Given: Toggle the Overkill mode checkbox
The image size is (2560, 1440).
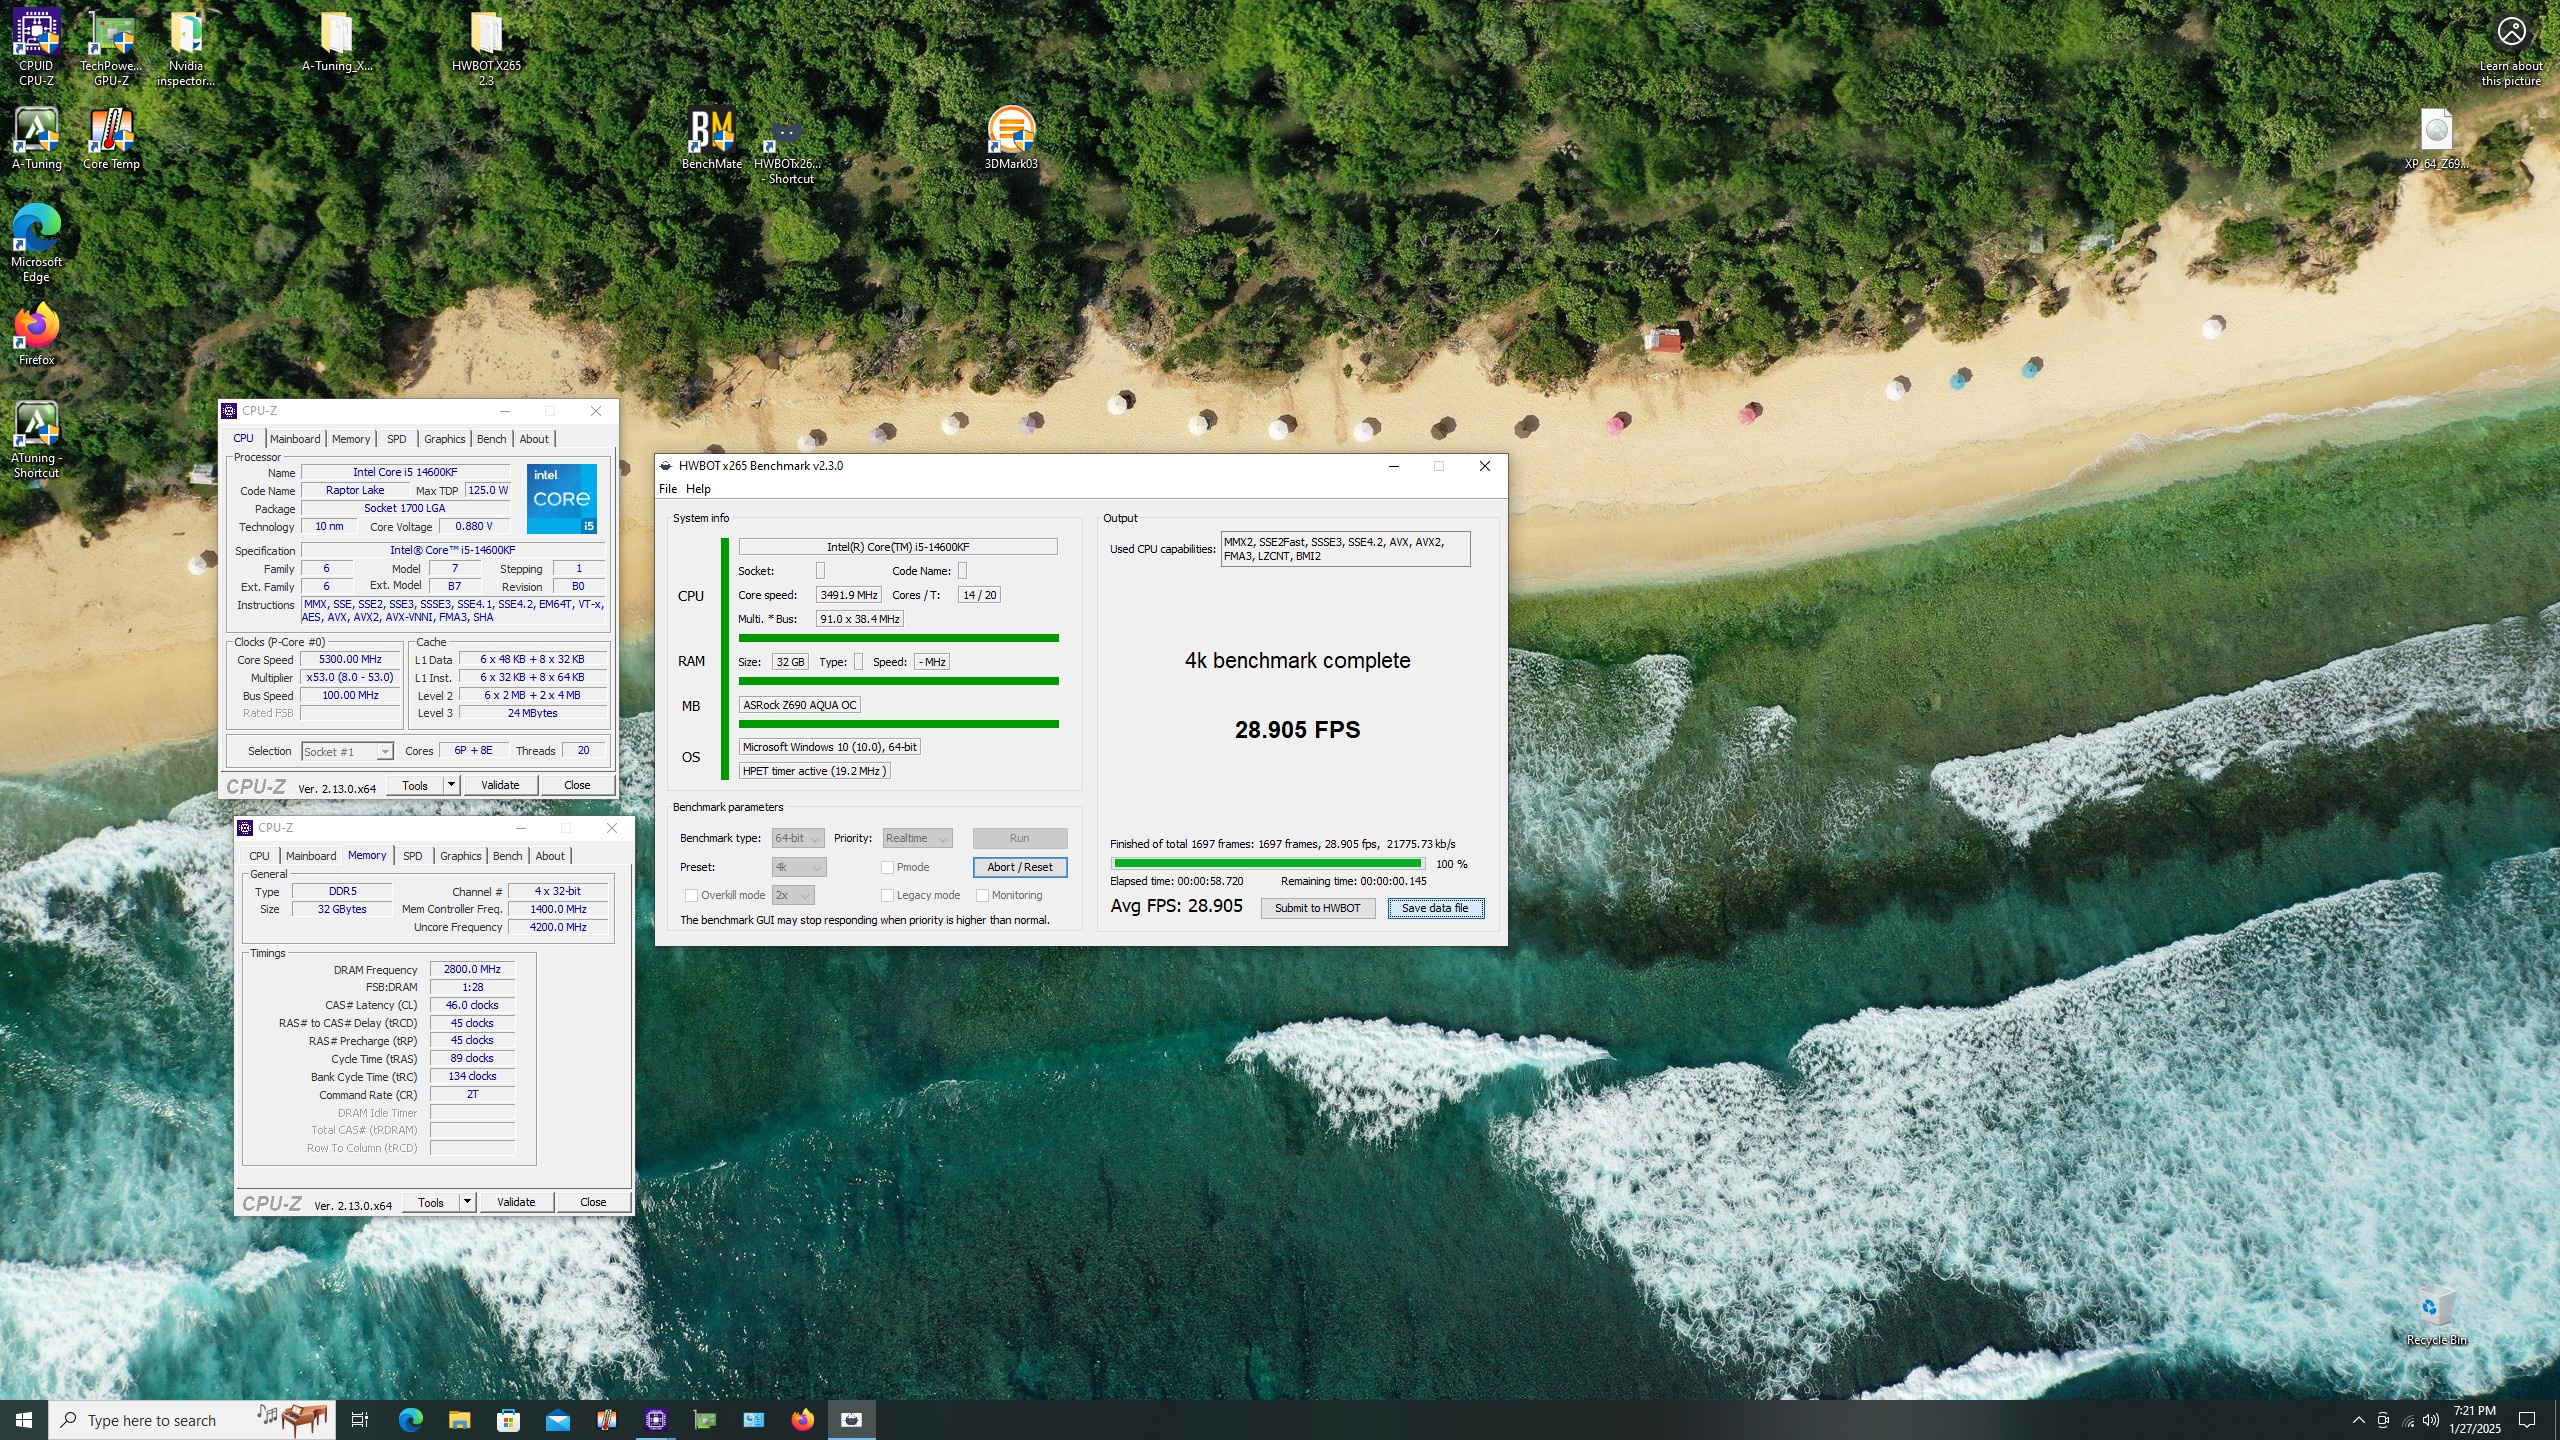Looking at the screenshot, I should [x=691, y=895].
